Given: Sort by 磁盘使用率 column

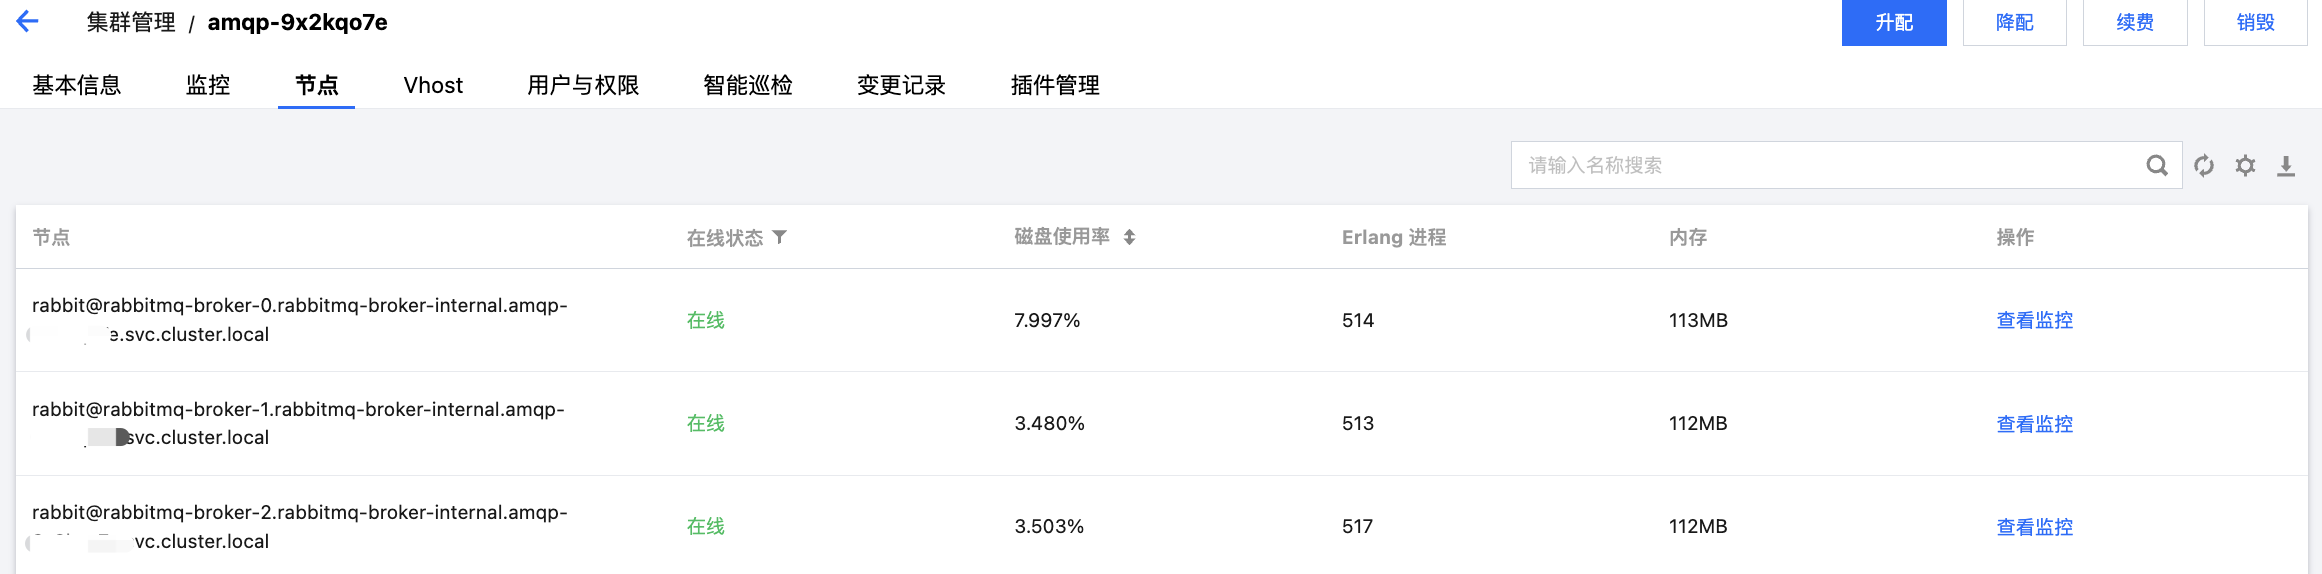Looking at the screenshot, I should [1129, 237].
